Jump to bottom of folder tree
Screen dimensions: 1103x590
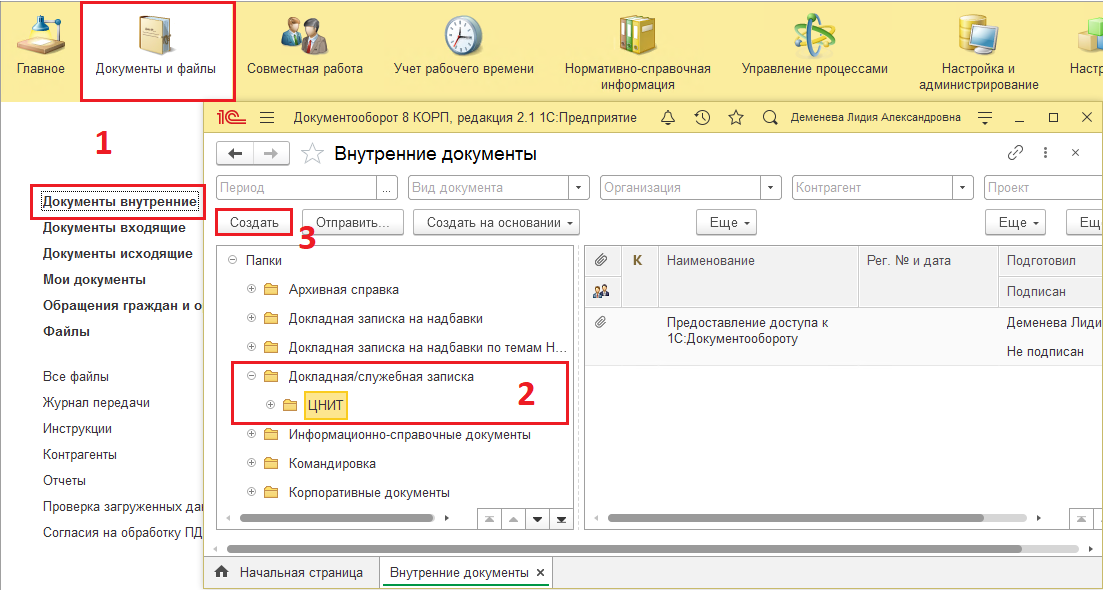pyautogui.click(x=561, y=519)
